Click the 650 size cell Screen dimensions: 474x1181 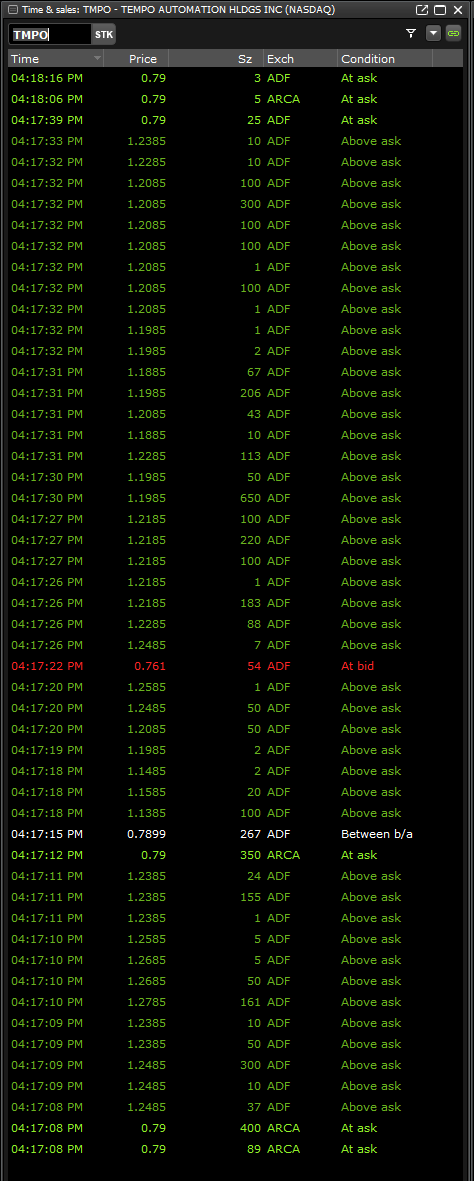249,498
